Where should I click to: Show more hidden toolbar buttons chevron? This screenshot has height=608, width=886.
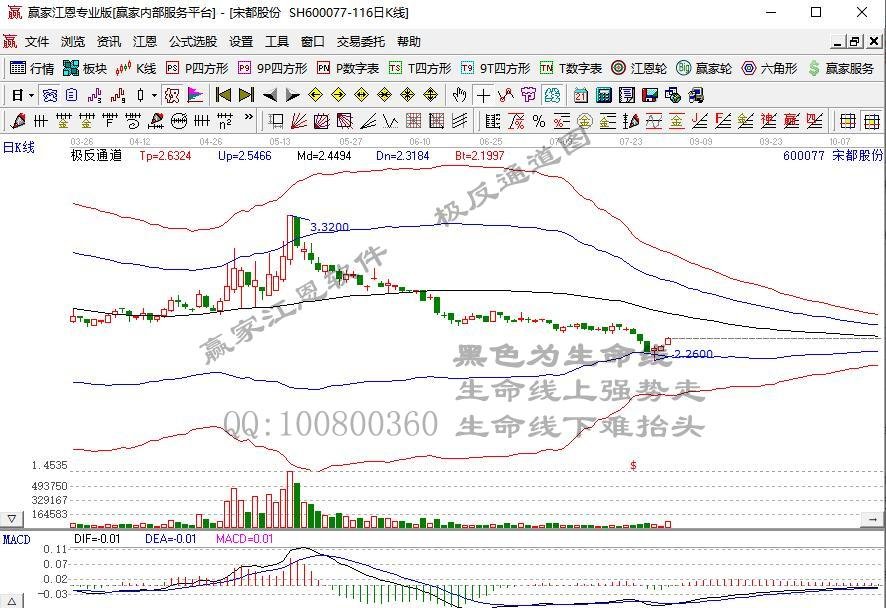pyautogui.click(x=248, y=118)
